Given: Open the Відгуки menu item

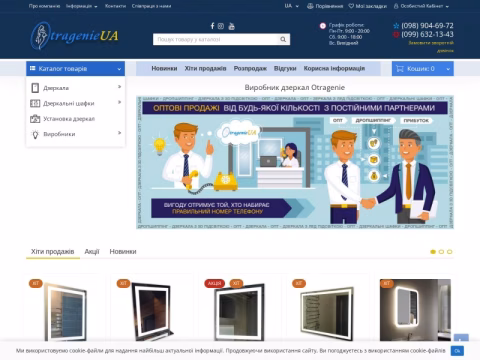Looking at the screenshot, I should 285,68.
